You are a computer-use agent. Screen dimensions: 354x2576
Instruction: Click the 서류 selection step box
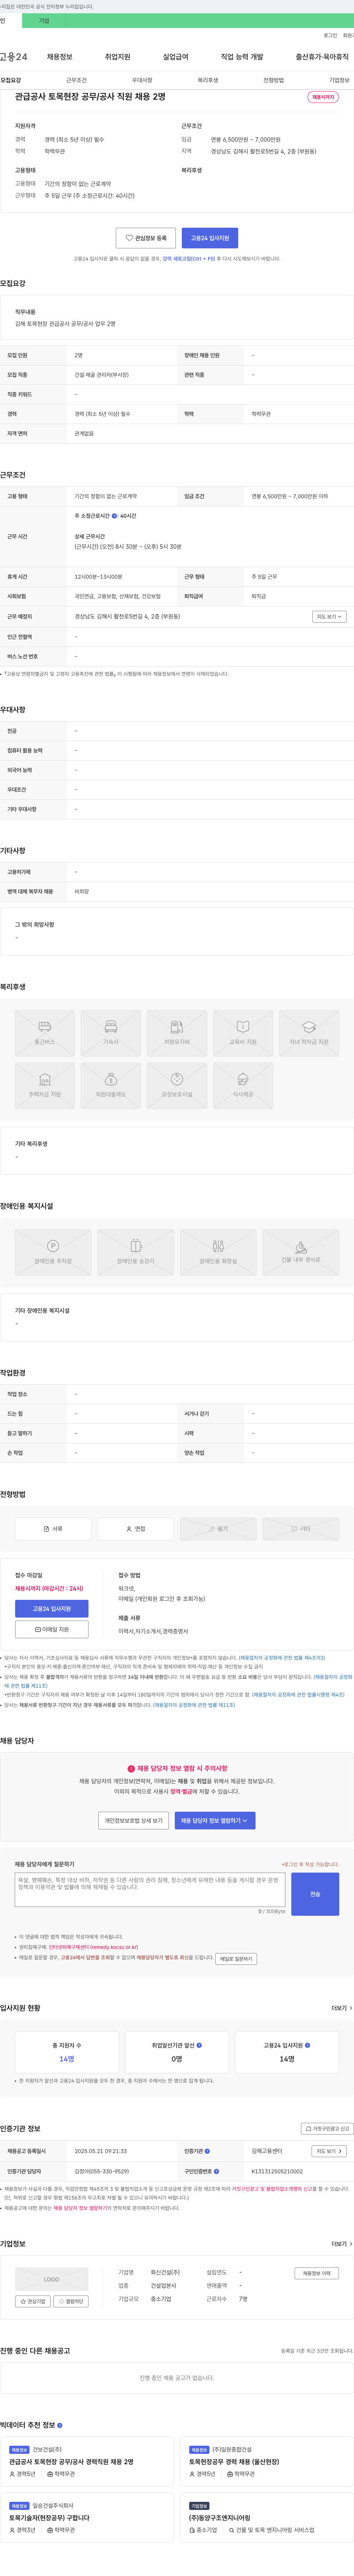click(x=53, y=1529)
